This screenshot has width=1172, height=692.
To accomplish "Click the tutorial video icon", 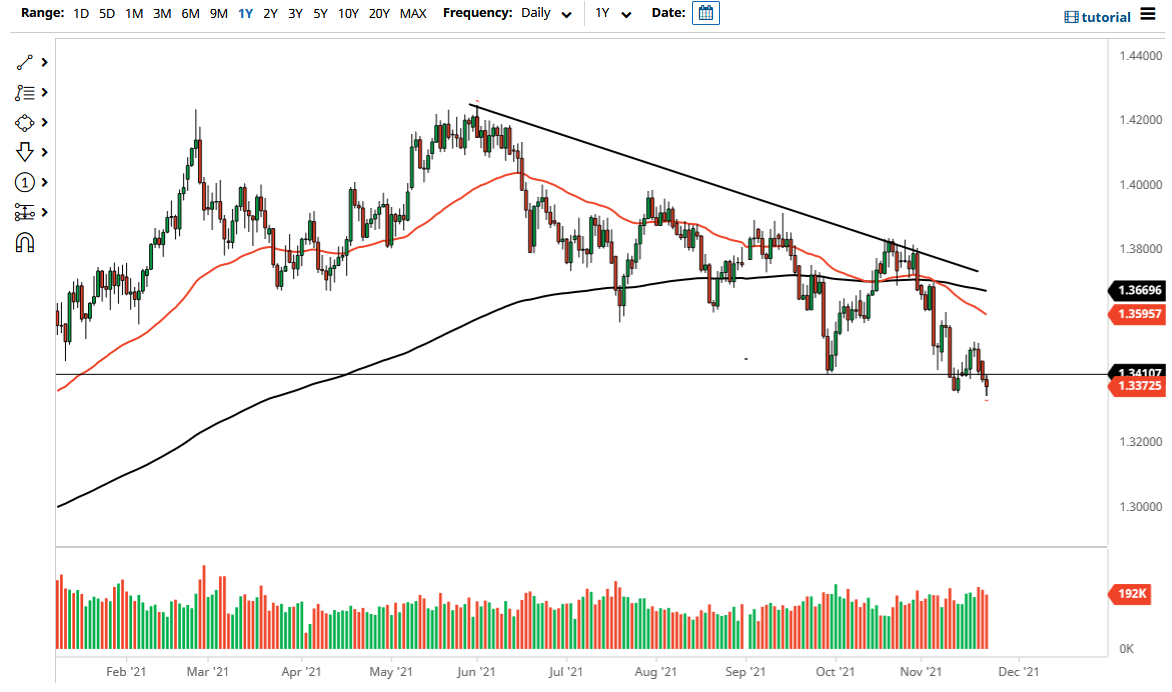I will [x=1072, y=16].
